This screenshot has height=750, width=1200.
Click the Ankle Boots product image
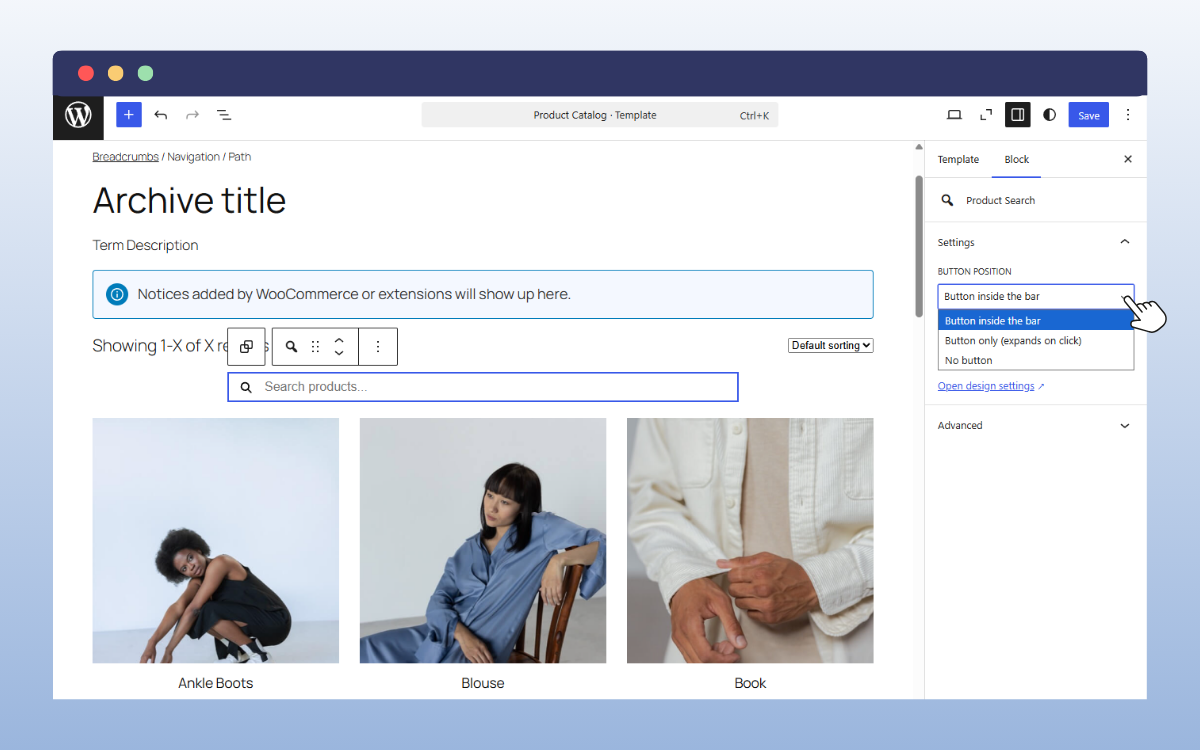click(x=216, y=540)
